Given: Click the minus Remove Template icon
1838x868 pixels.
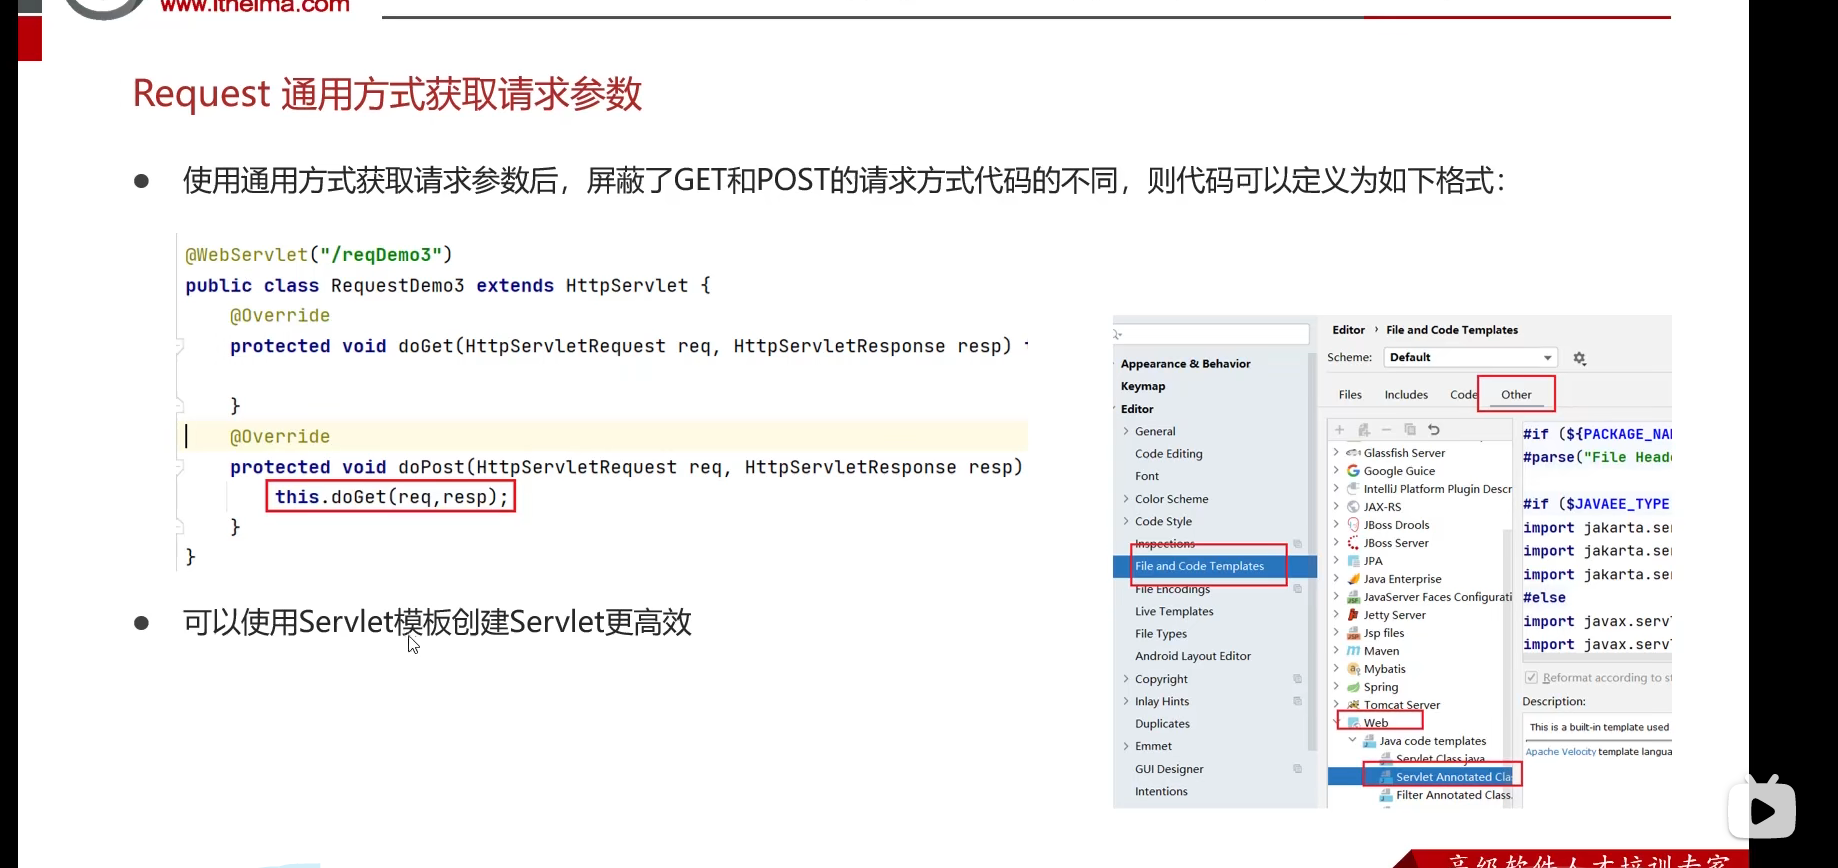Looking at the screenshot, I should pyautogui.click(x=1386, y=430).
